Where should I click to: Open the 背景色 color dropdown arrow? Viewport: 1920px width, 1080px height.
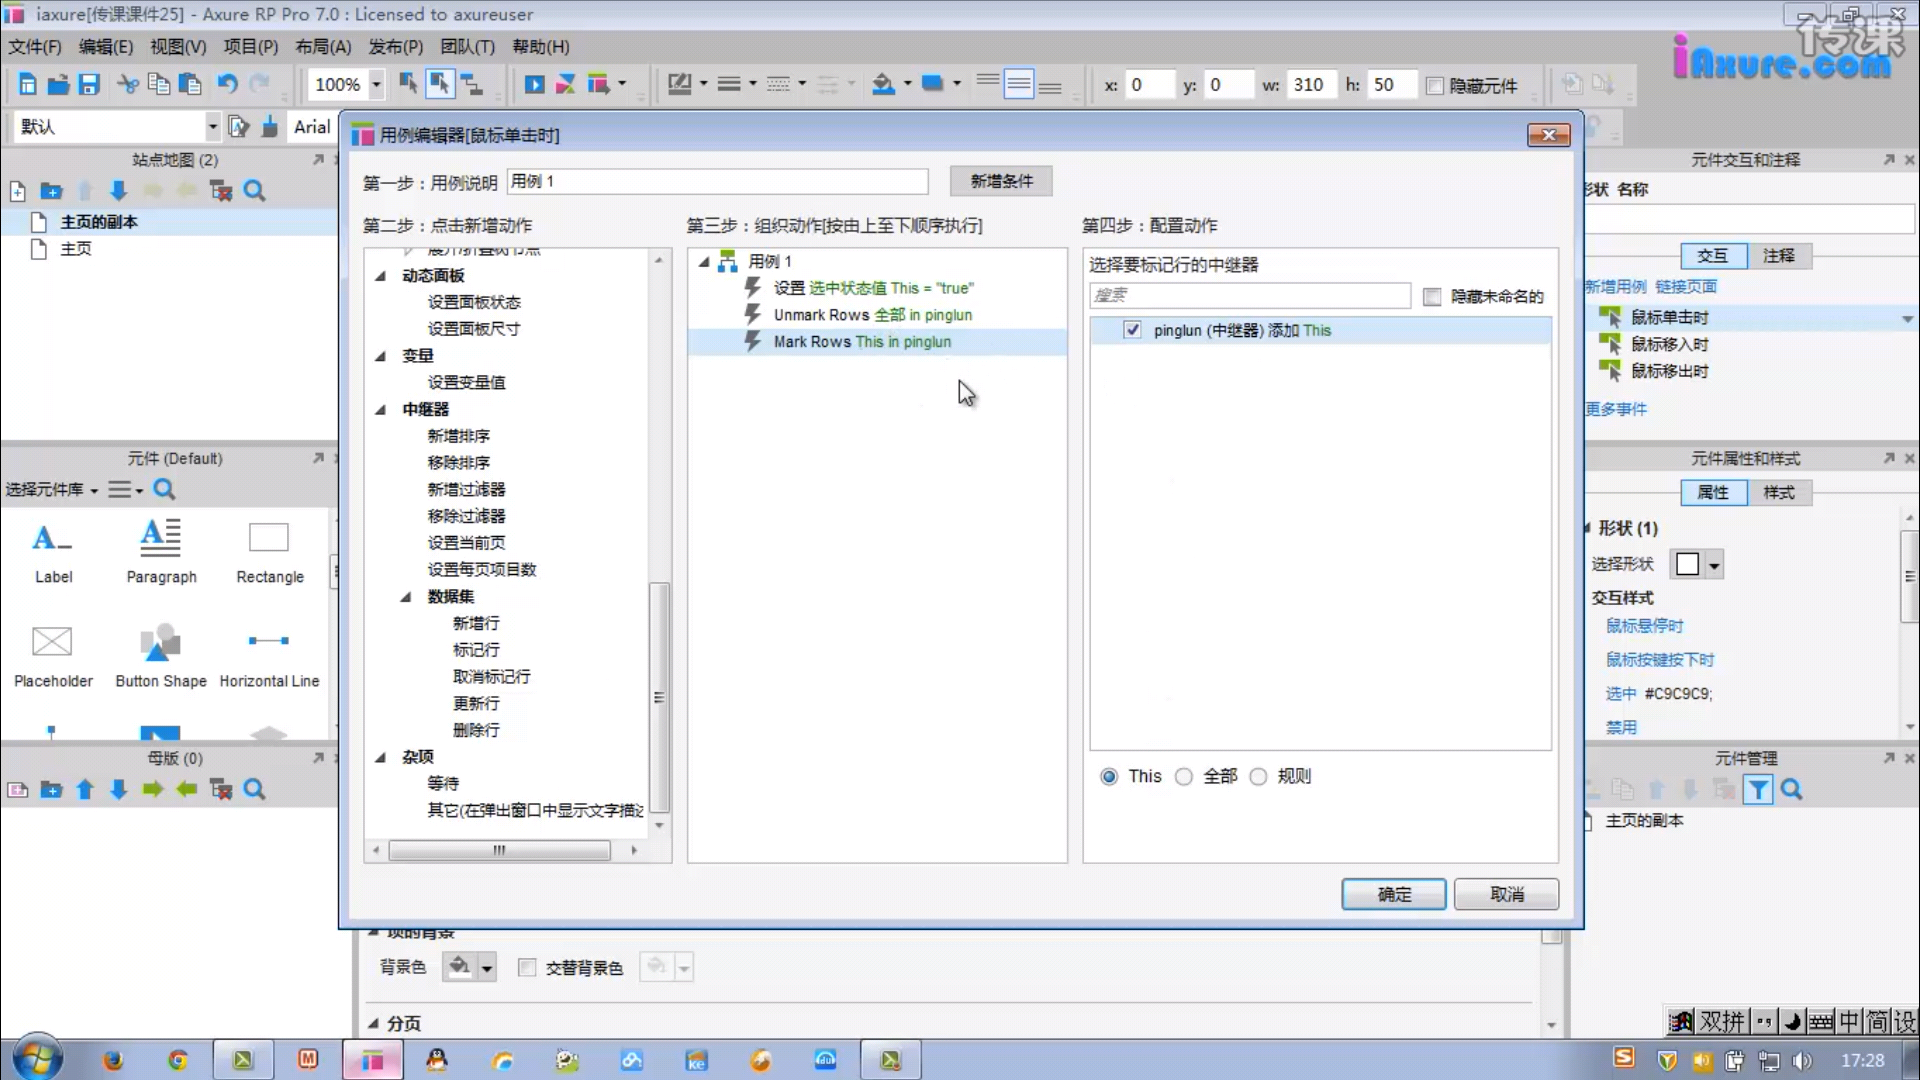point(487,968)
